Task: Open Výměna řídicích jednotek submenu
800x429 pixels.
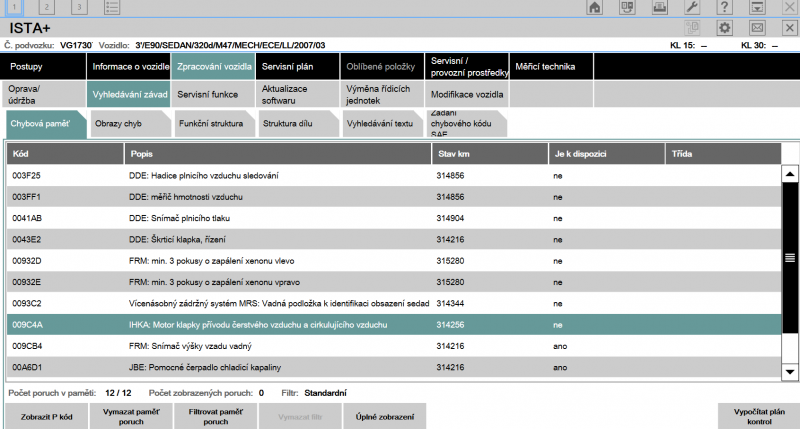Action: 382,94
